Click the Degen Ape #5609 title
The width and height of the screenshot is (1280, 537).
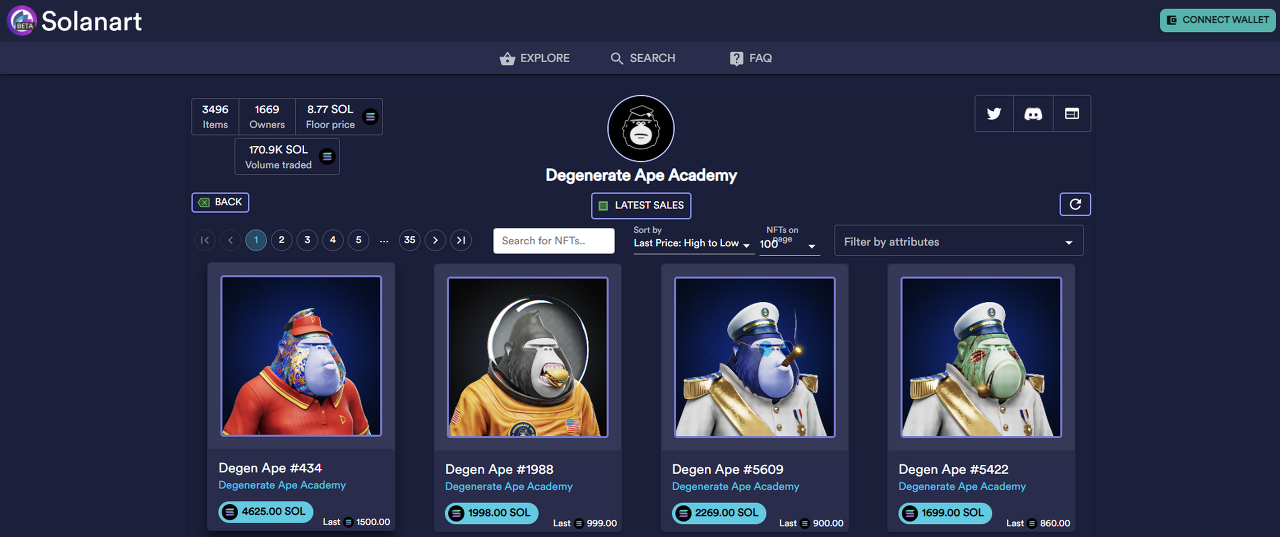coord(728,469)
